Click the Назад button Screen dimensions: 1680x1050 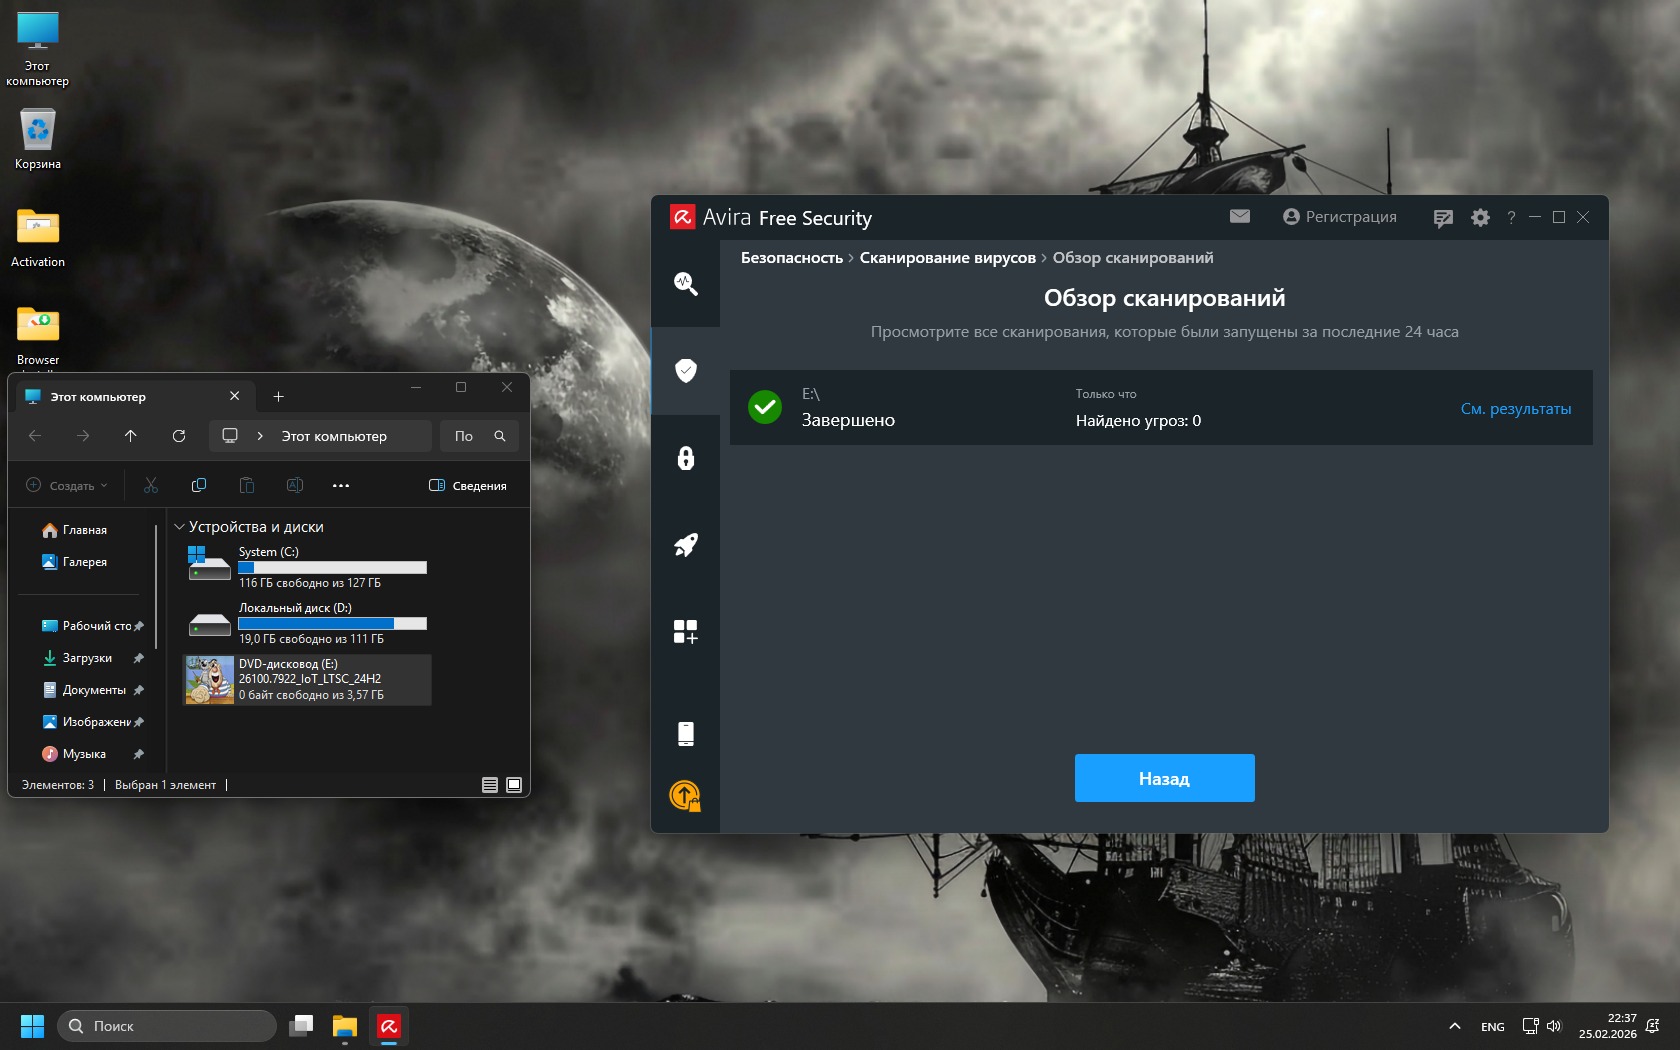pyautogui.click(x=1164, y=778)
